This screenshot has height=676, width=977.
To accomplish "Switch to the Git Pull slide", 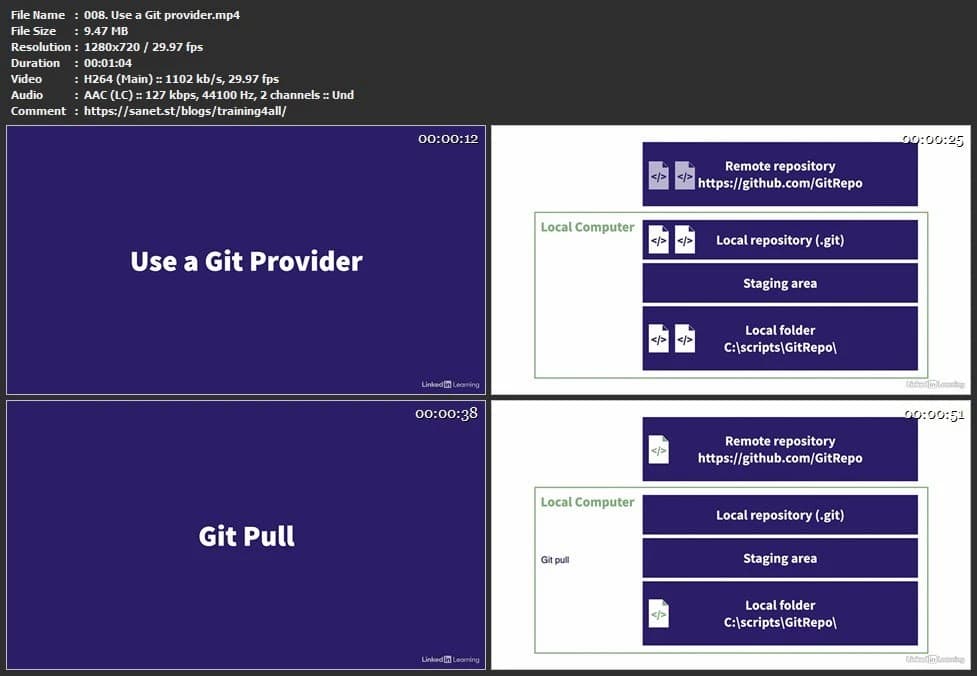I will click(245, 536).
